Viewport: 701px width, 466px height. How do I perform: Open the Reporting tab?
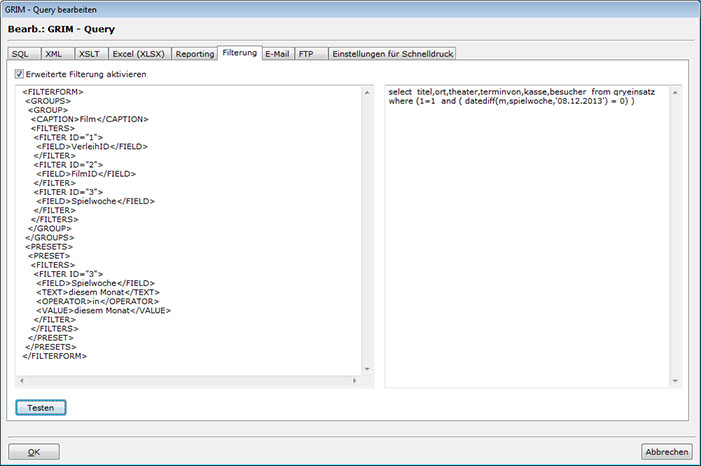[x=194, y=54]
